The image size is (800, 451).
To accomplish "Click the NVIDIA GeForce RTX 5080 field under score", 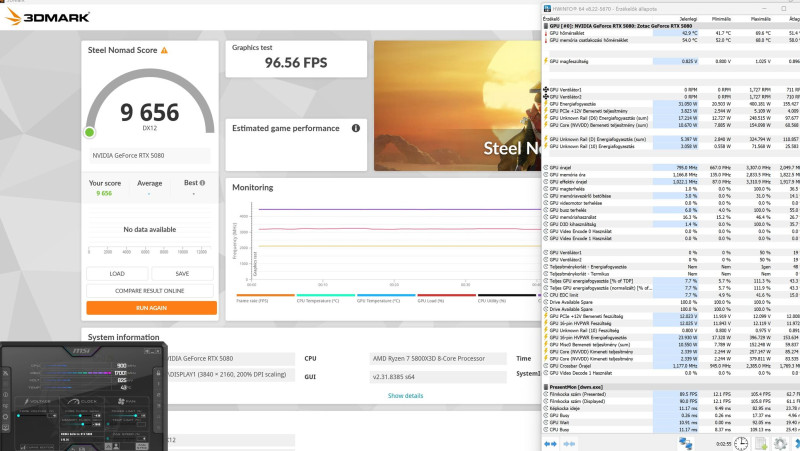I will coord(149,156).
